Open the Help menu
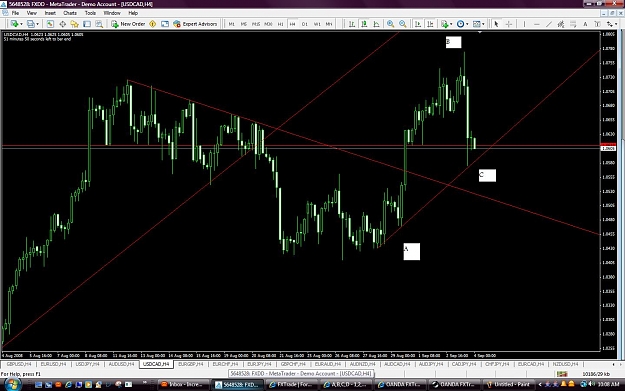Image resolution: width=625 pixels, height=391 pixels. (133, 13)
